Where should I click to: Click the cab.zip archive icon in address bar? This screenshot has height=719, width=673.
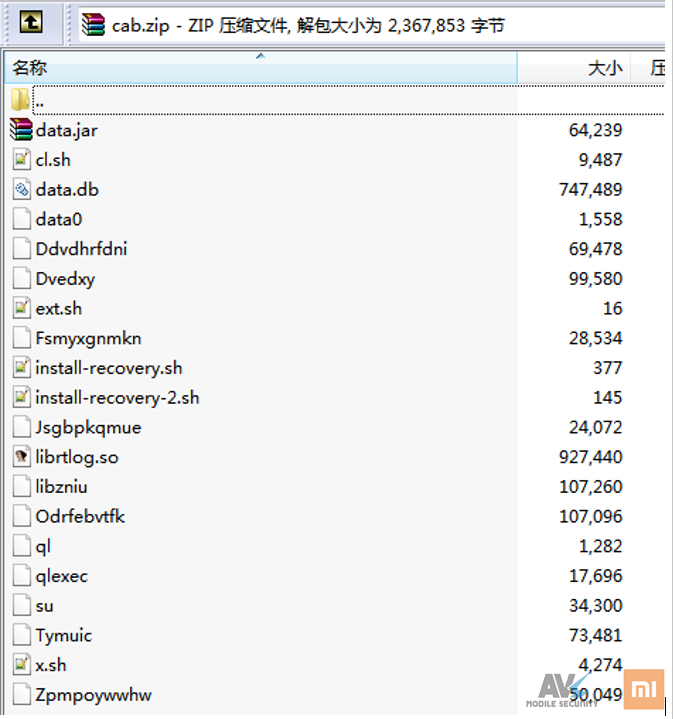pyautogui.click(x=93, y=25)
